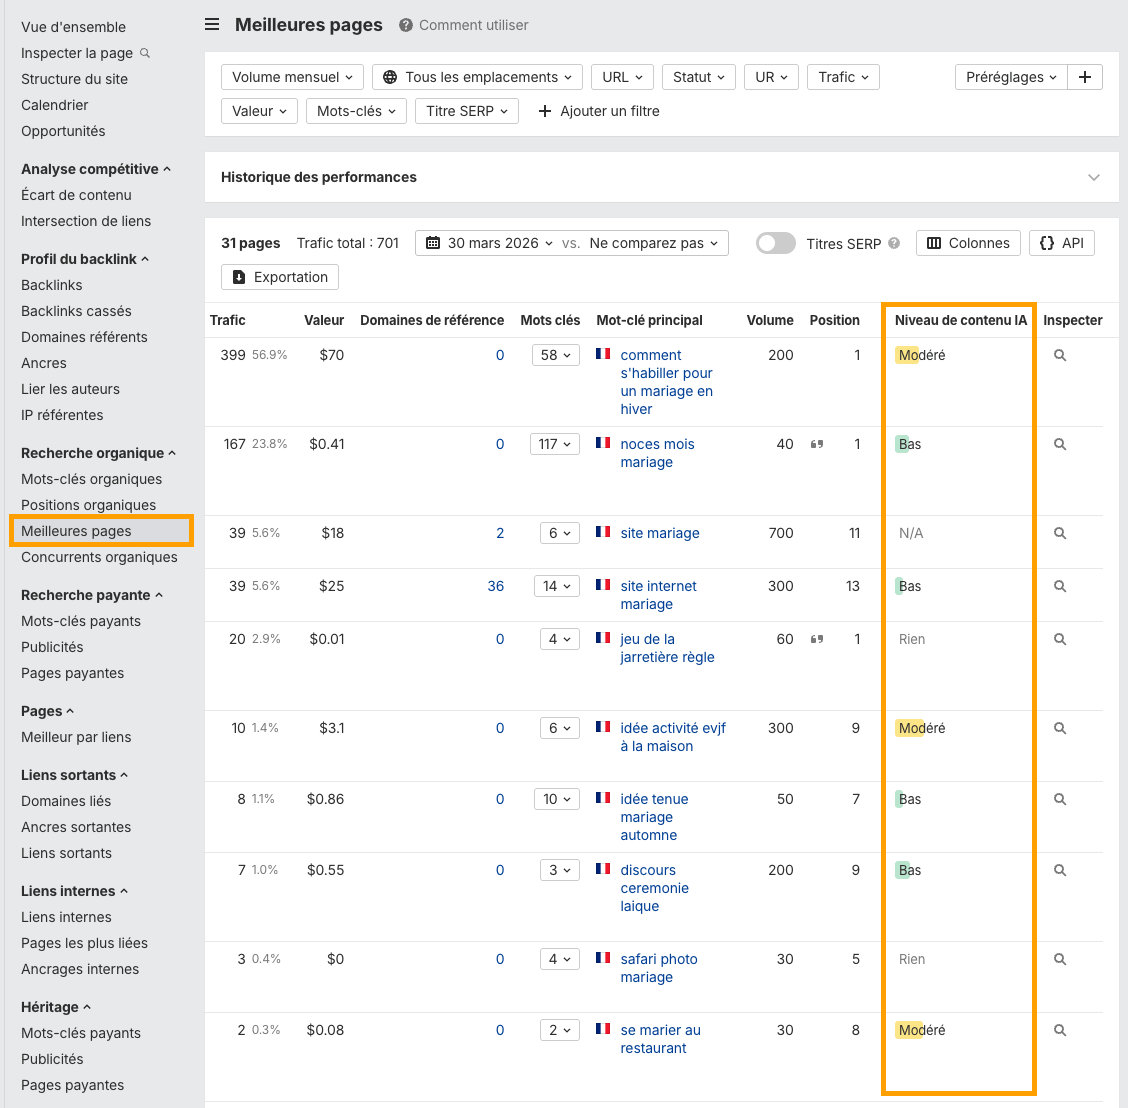This screenshot has width=1128, height=1108.
Task: Enable the Titres SERP toggle
Action: point(775,242)
